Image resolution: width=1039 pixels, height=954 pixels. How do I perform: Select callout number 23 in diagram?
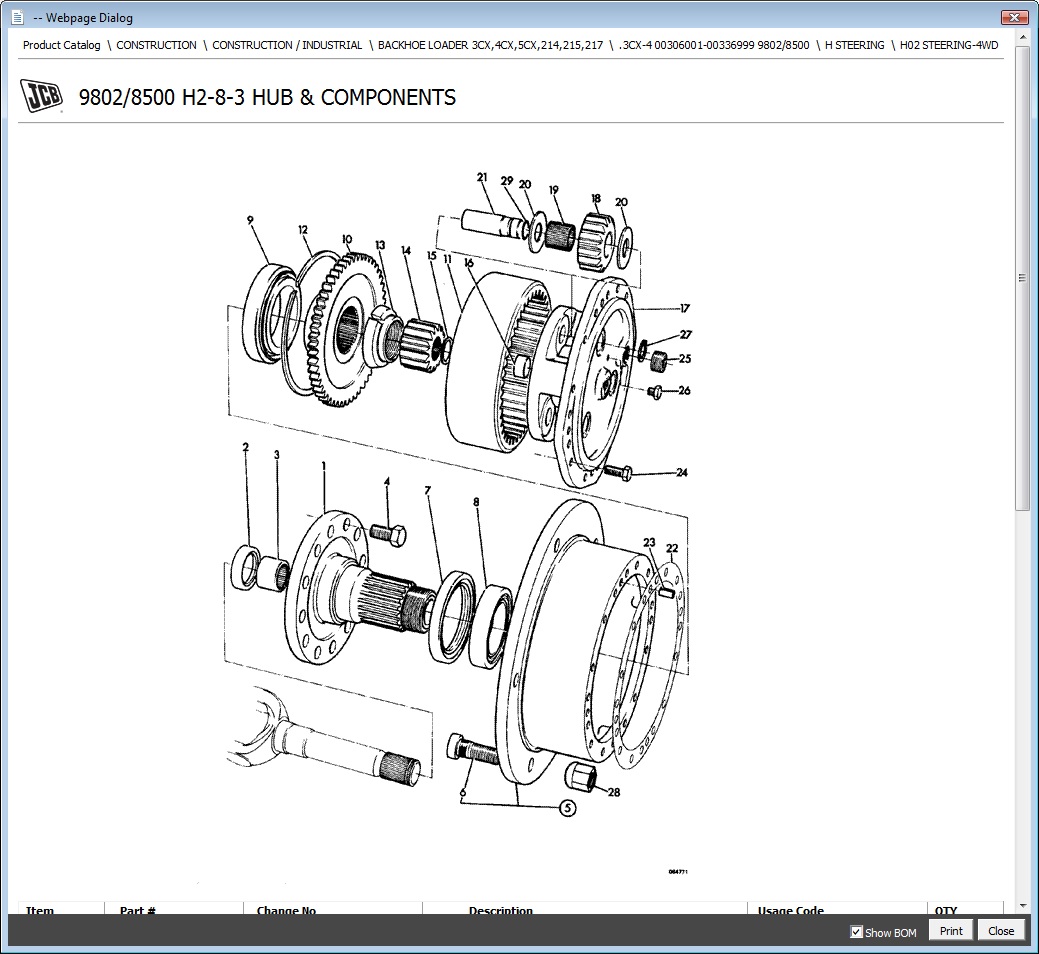click(649, 543)
